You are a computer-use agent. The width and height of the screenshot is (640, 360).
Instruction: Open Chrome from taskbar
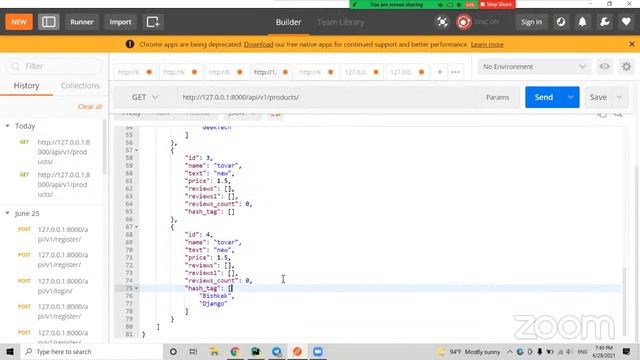(235, 351)
